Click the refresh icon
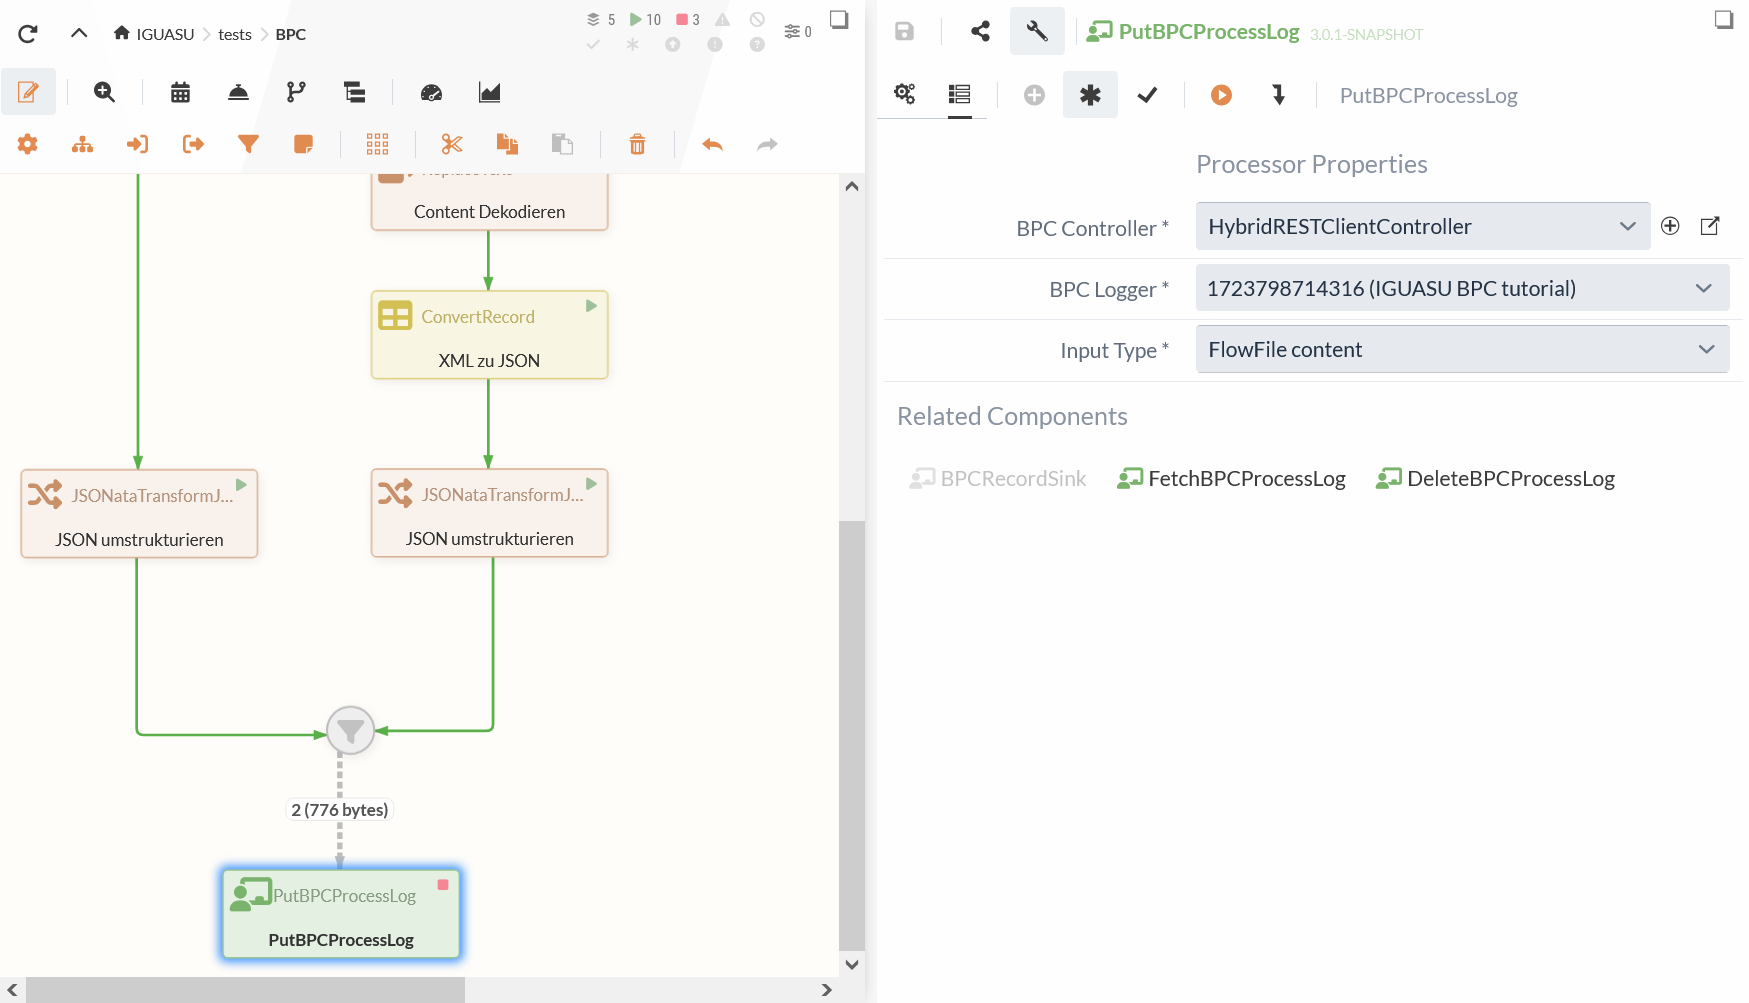This screenshot has width=1749, height=1003. (28, 34)
